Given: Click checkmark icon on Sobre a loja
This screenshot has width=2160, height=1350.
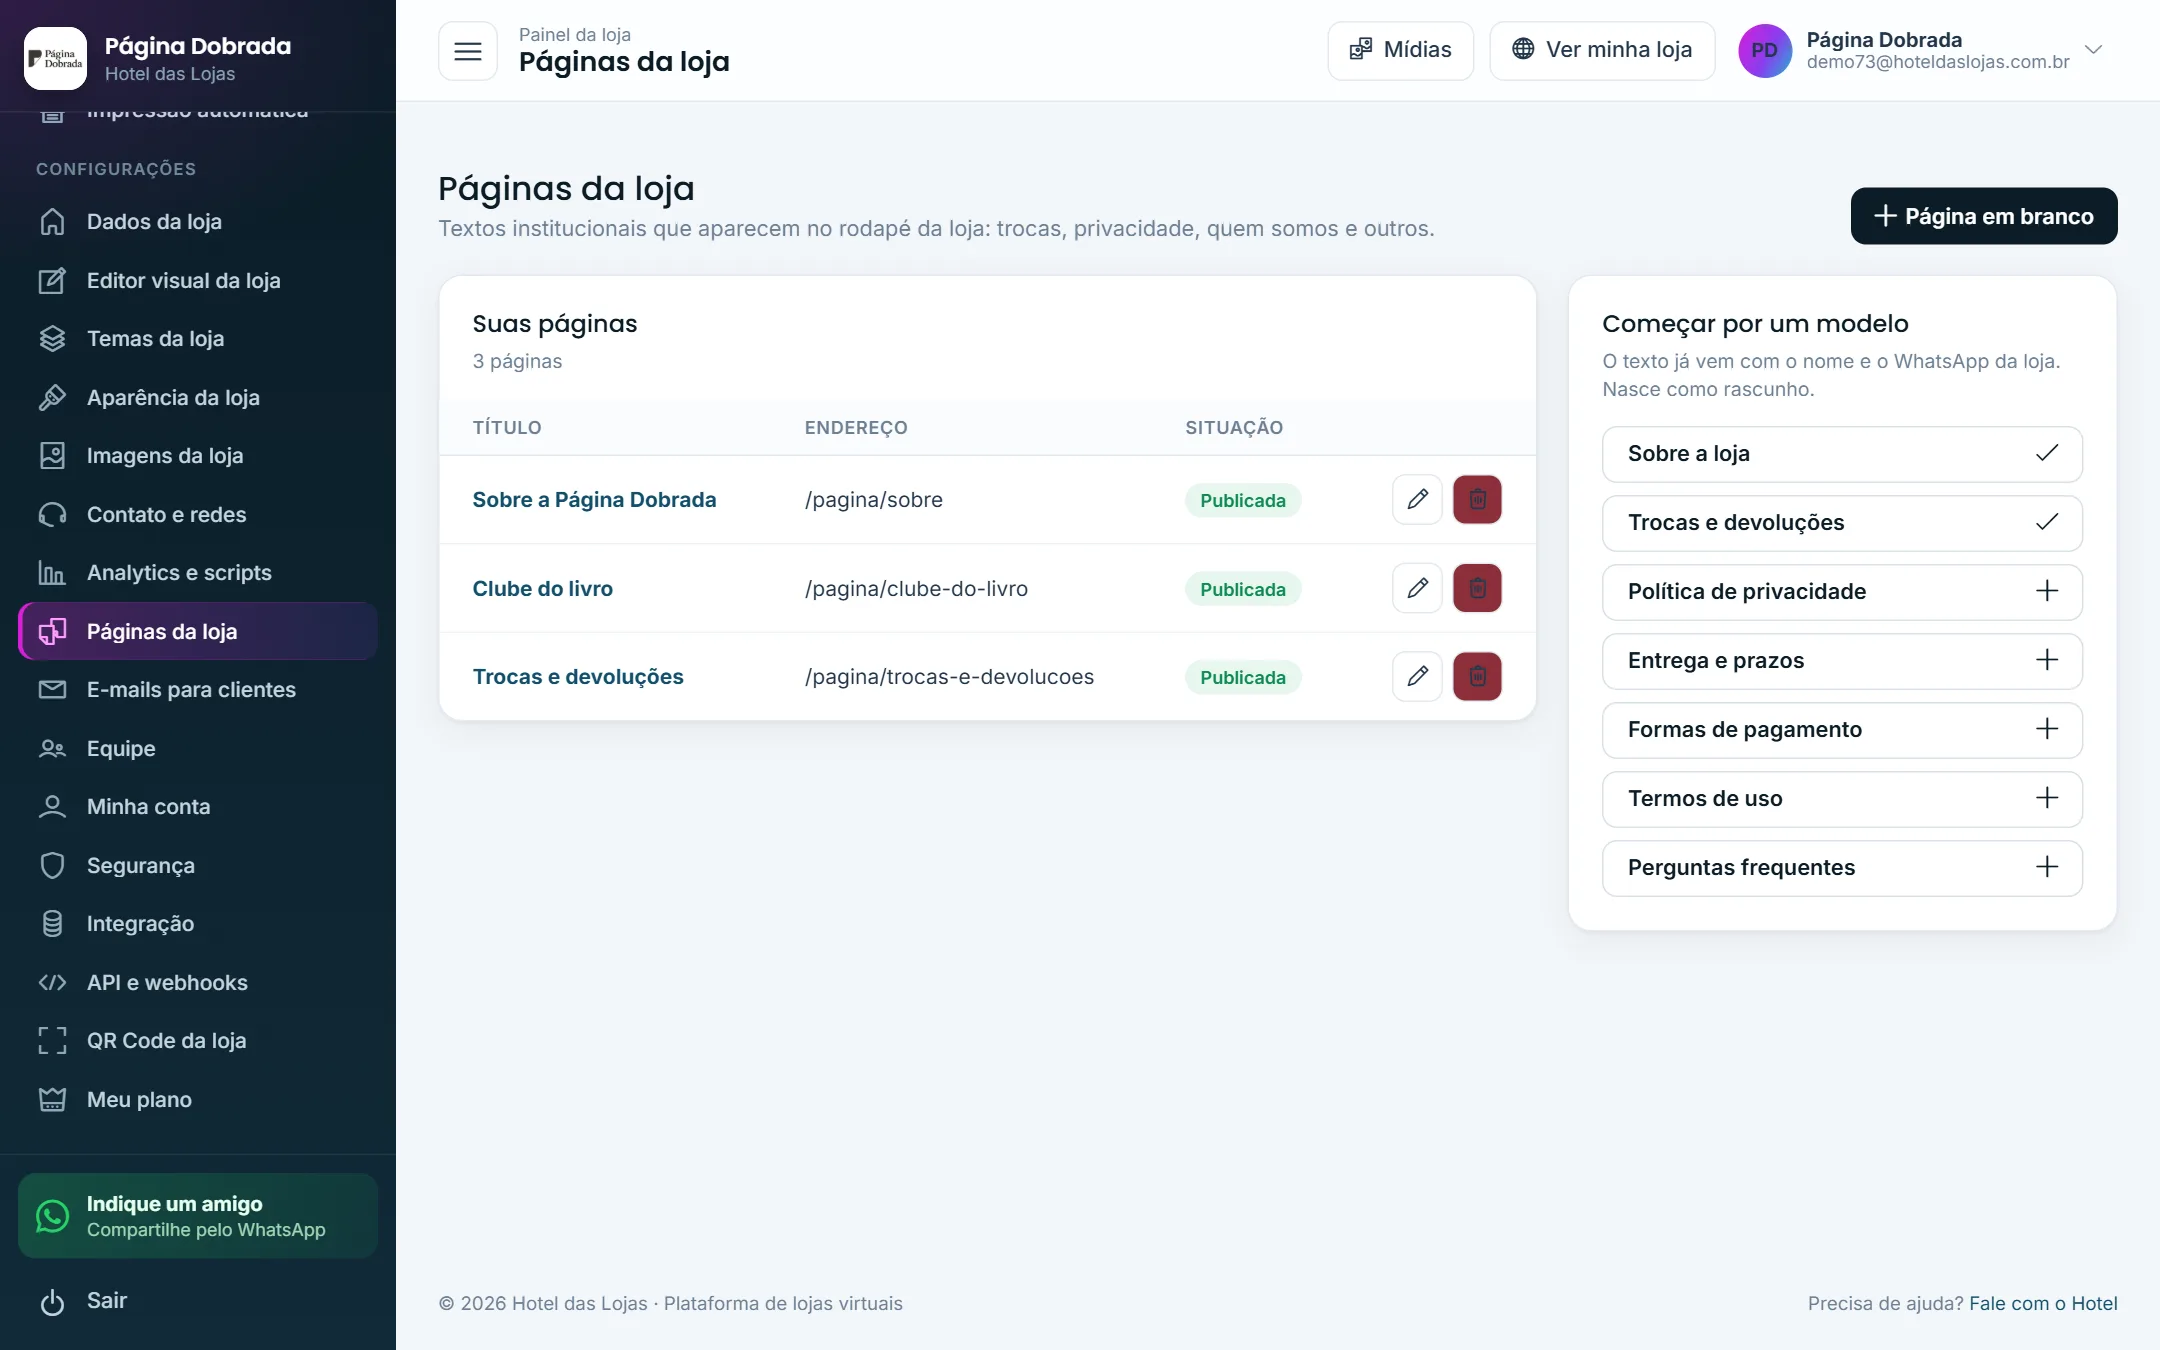Looking at the screenshot, I should pos(2046,453).
